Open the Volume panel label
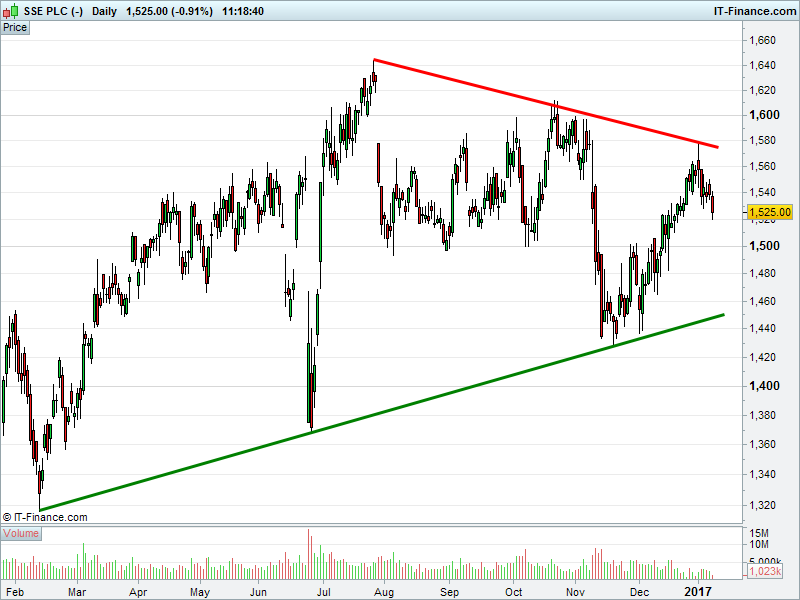The width and height of the screenshot is (800, 600). 21,534
